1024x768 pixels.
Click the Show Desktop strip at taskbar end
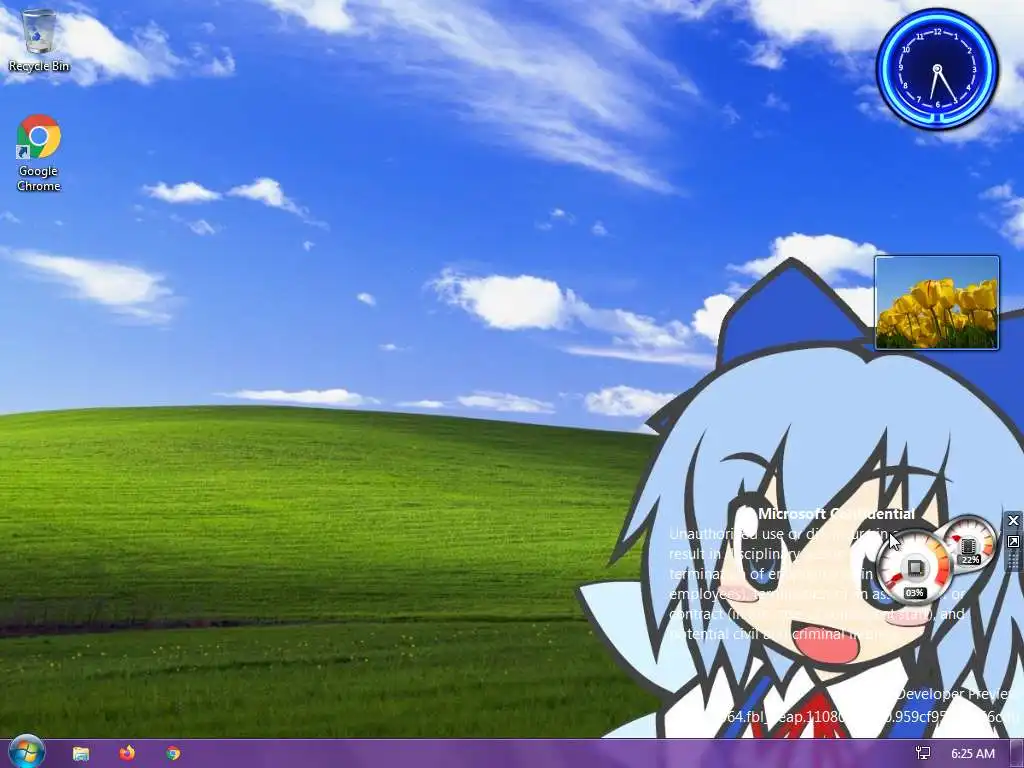(x=1017, y=754)
